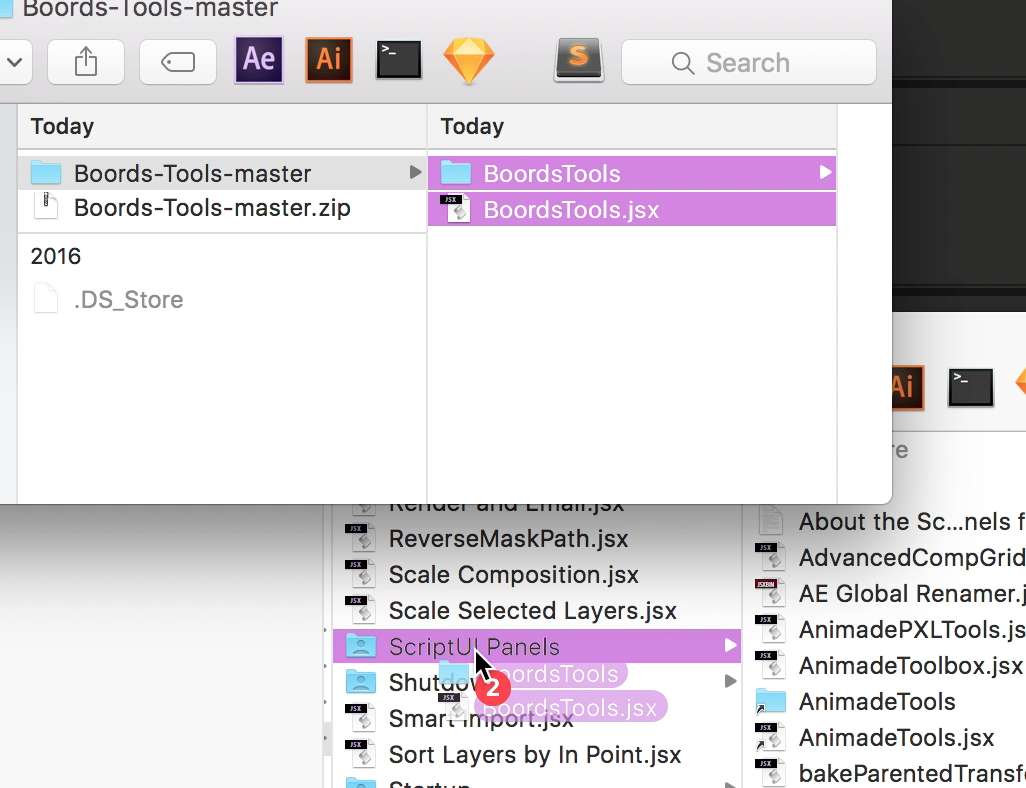
Task: Click the AdvancedCompGrid file icon
Action: (770, 556)
